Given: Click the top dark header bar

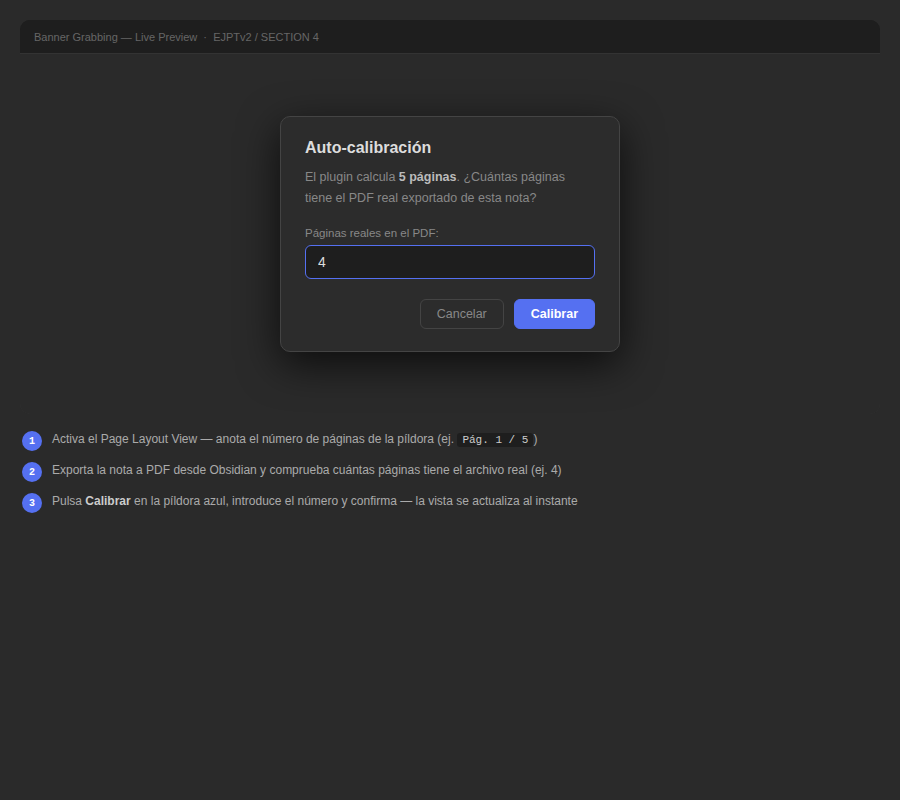Looking at the screenshot, I should 650,36.
